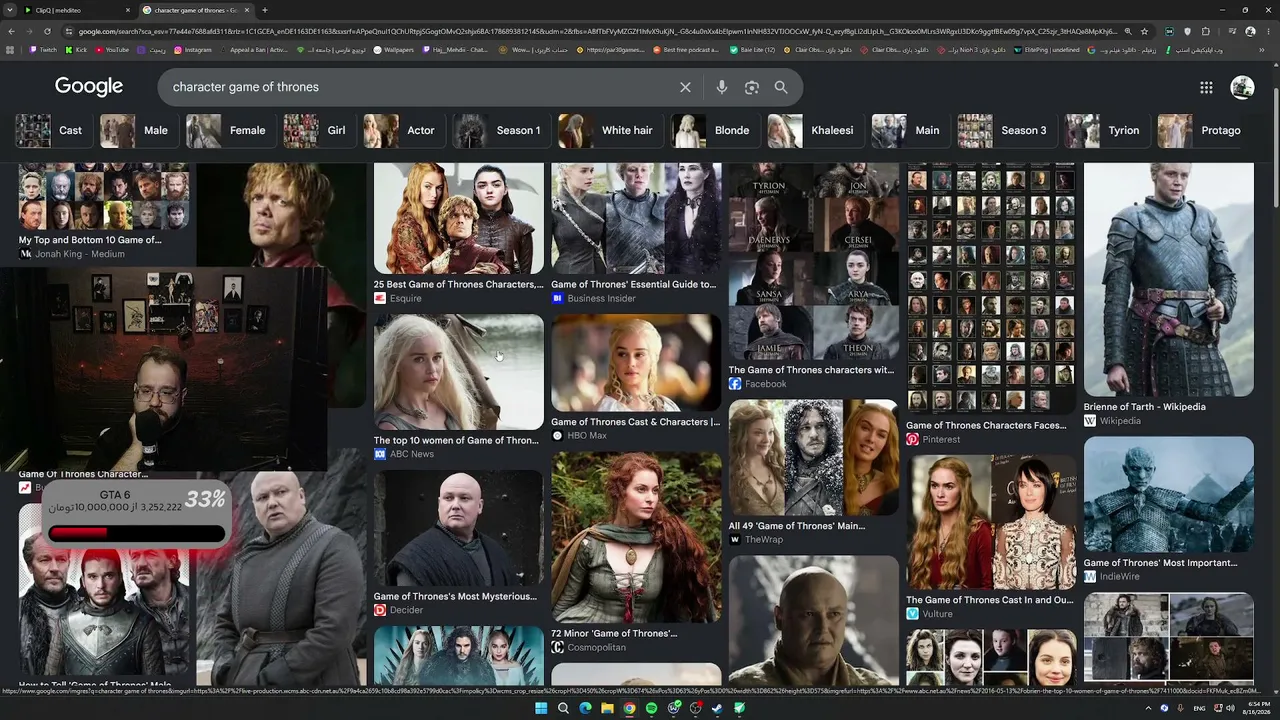Open the YouTube bookmark
Viewport: 1280px width, 720px height.
point(112,49)
